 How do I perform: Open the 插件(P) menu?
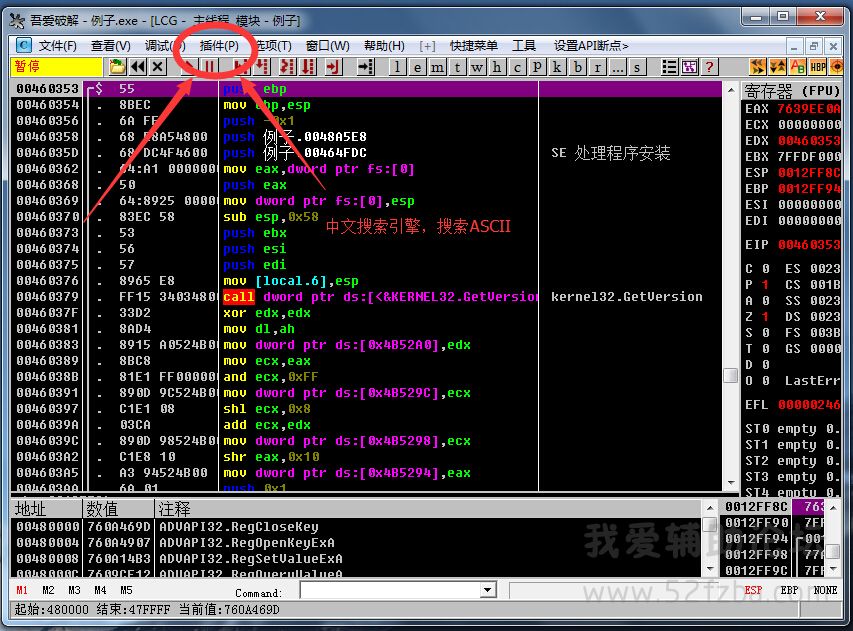click(x=219, y=46)
